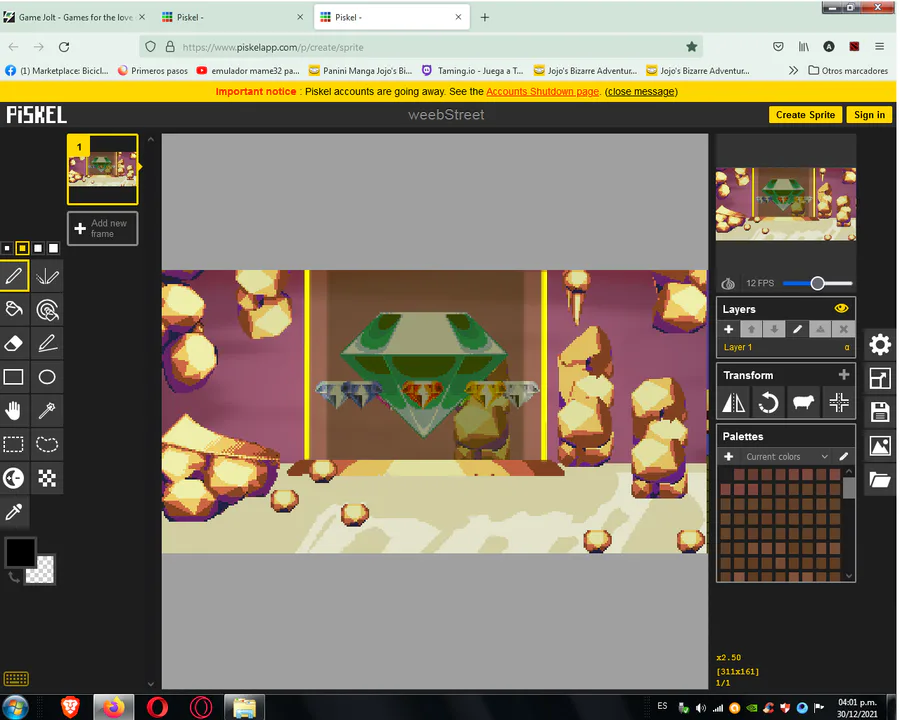Show more bookmarks chevron
This screenshot has width=900, height=720.
click(x=793, y=71)
